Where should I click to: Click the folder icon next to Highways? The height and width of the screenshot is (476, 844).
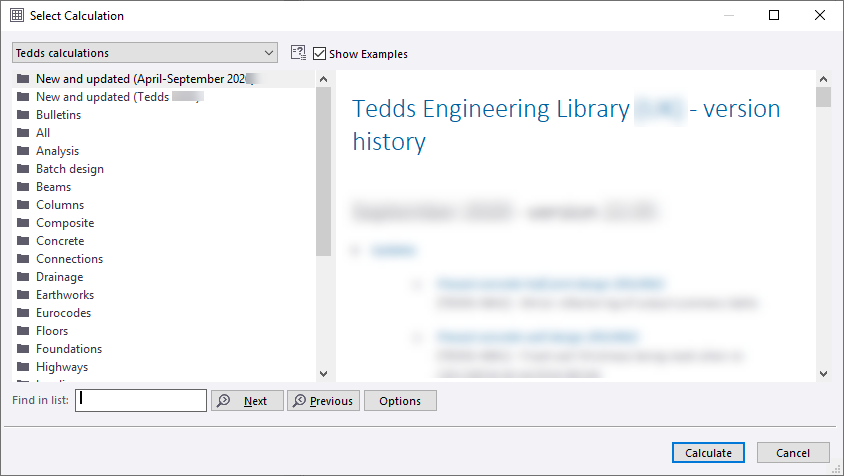23,367
